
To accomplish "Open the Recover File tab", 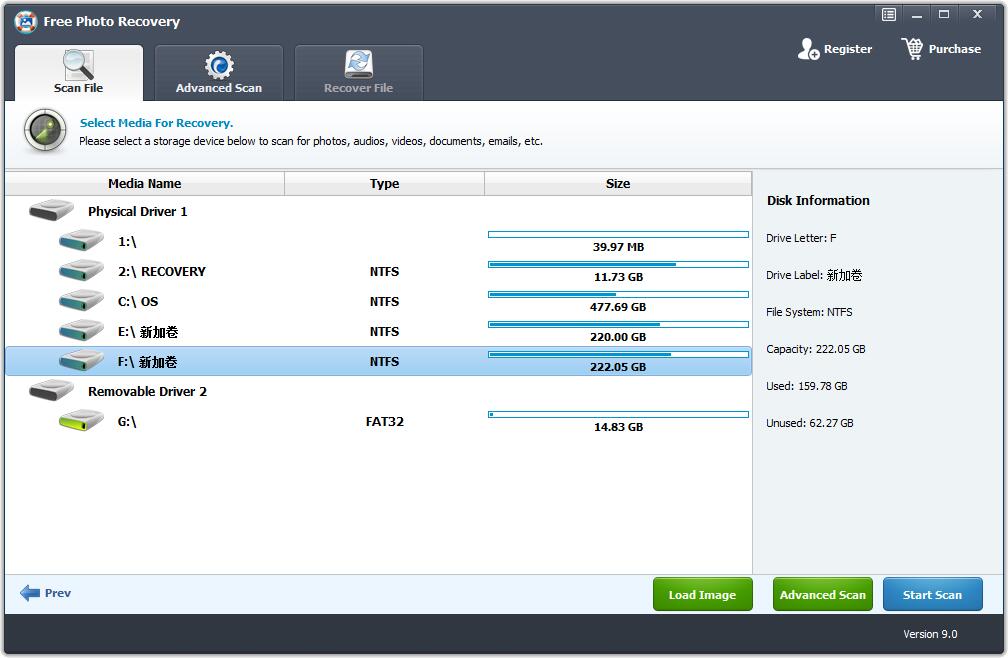I will tap(359, 73).
